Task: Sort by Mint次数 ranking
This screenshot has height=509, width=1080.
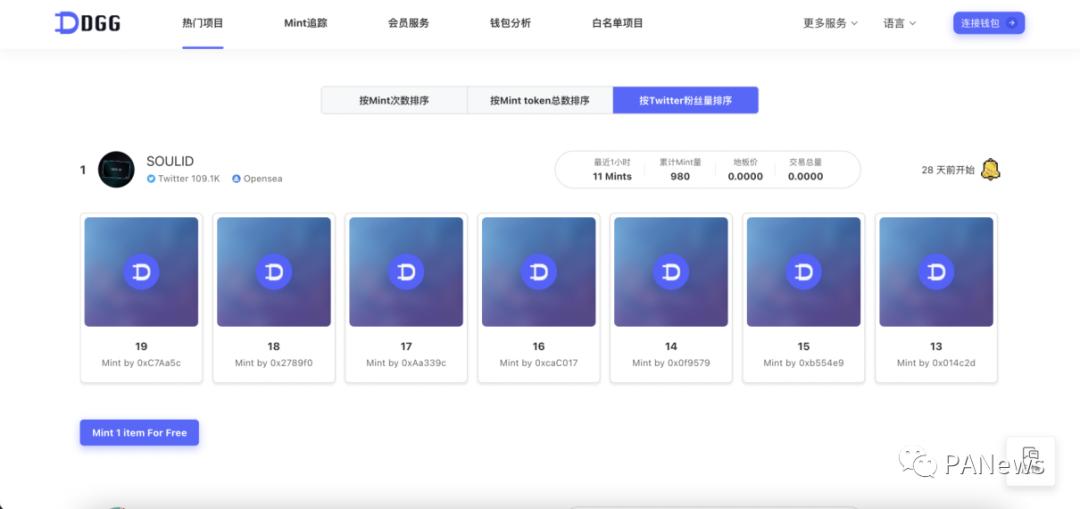Action: click(394, 101)
